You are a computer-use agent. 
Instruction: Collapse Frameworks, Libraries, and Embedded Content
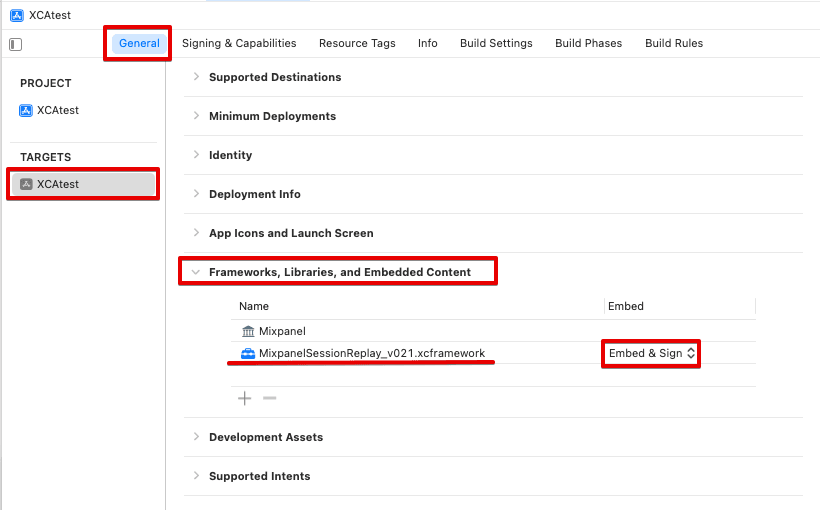pyautogui.click(x=196, y=272)
